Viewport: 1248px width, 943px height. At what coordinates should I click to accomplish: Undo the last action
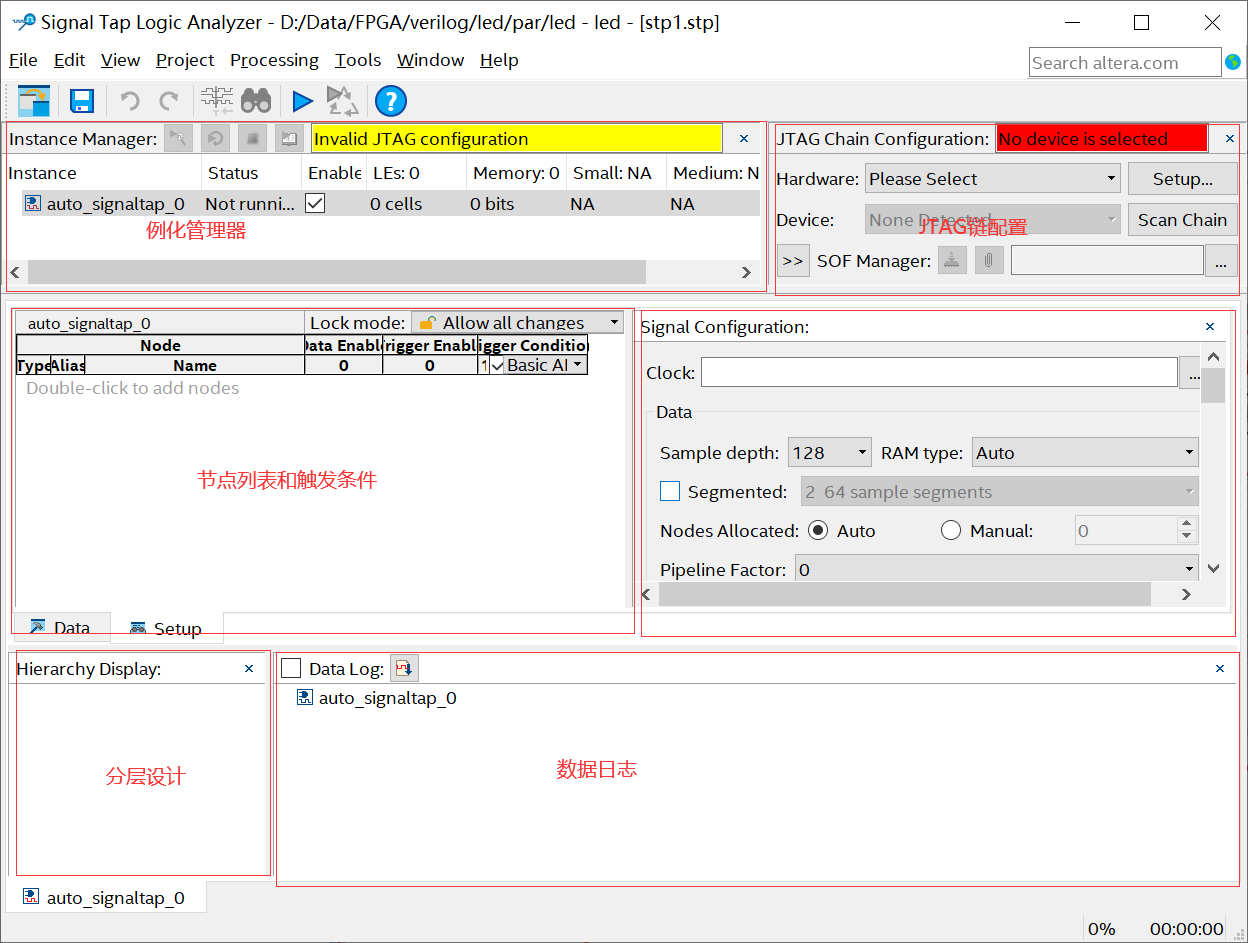[x=130, y=101]
